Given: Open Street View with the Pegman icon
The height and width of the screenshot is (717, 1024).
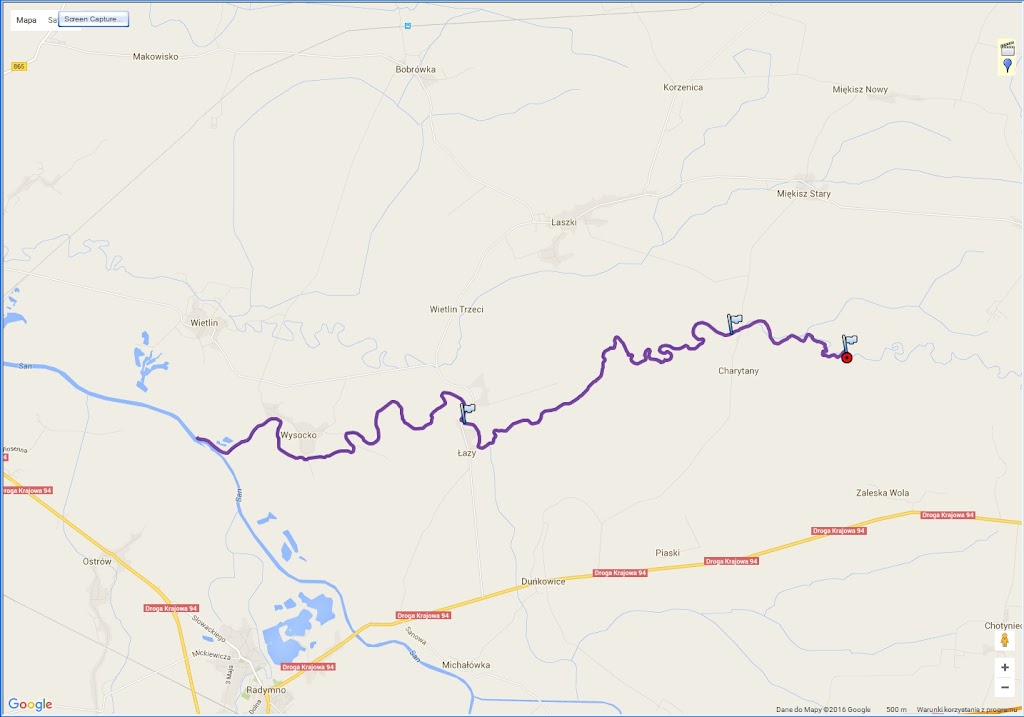Looking at the screenshot, I should 1004,640.
